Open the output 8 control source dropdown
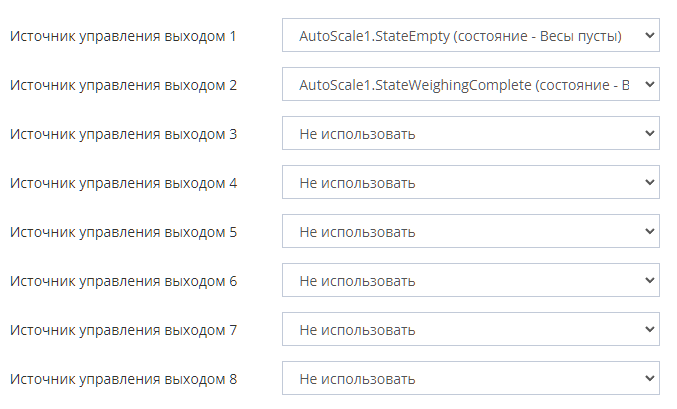Viewport: 677px width, 409px height. click(x=470, y=379)
